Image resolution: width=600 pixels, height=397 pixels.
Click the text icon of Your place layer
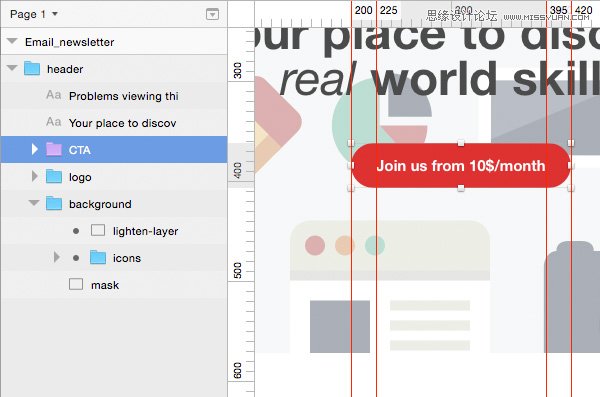54,122
